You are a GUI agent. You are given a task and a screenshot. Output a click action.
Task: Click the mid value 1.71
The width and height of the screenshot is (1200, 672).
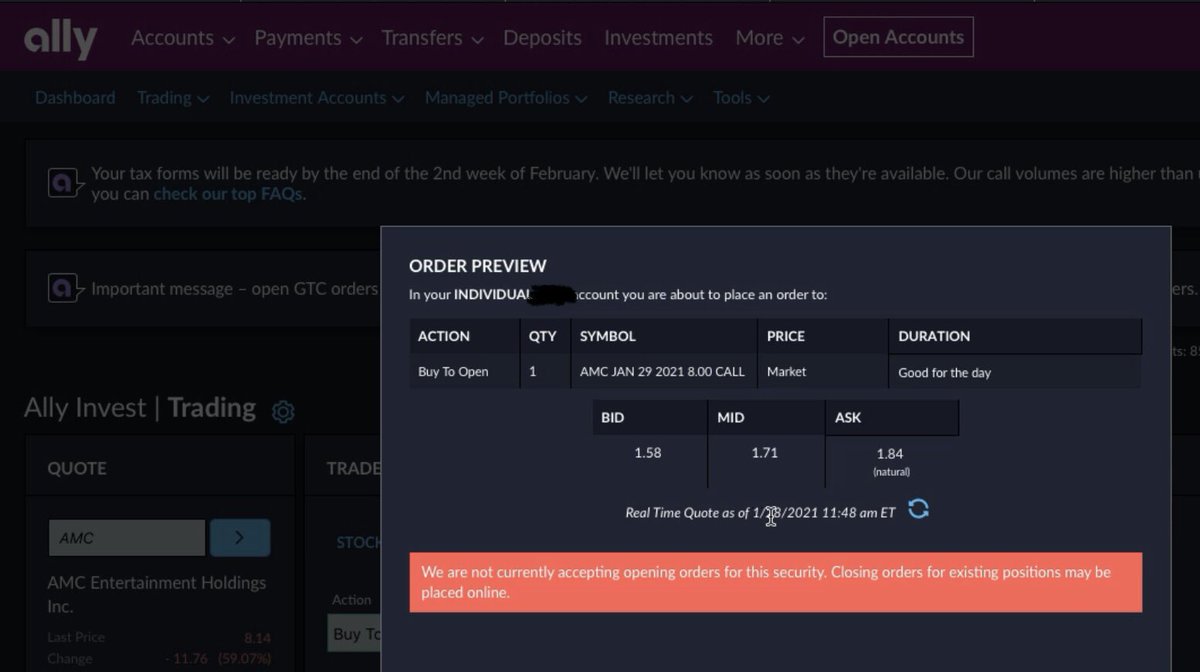tap(765, 453)
